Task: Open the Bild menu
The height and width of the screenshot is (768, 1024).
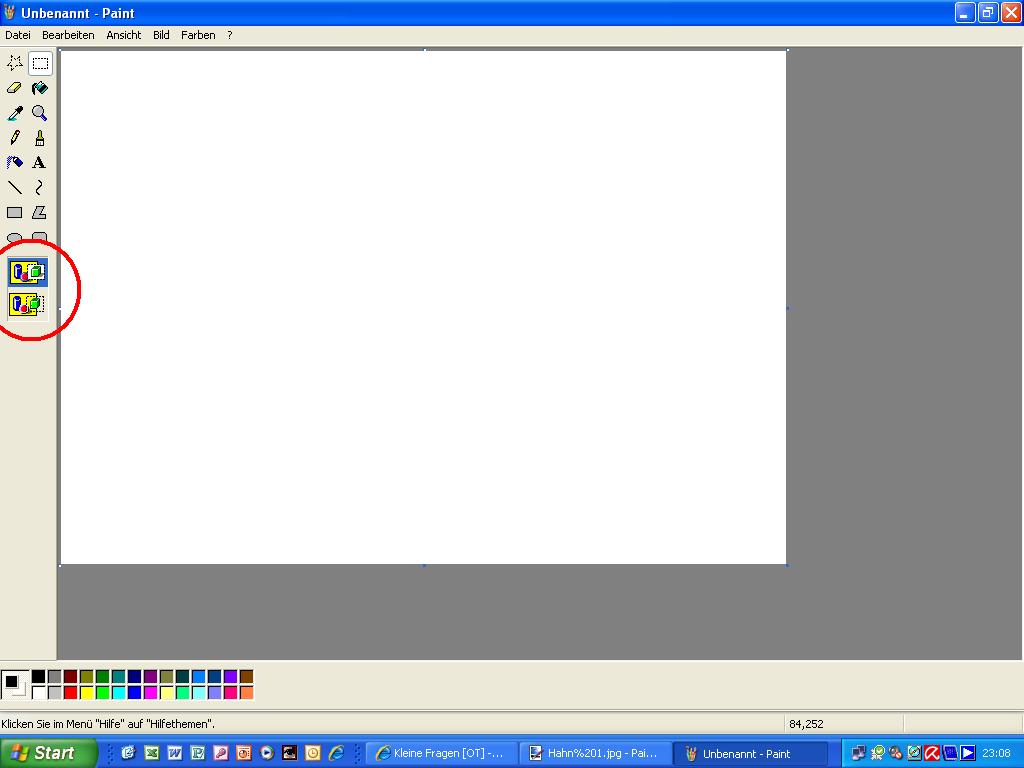Action: point(161,35)
